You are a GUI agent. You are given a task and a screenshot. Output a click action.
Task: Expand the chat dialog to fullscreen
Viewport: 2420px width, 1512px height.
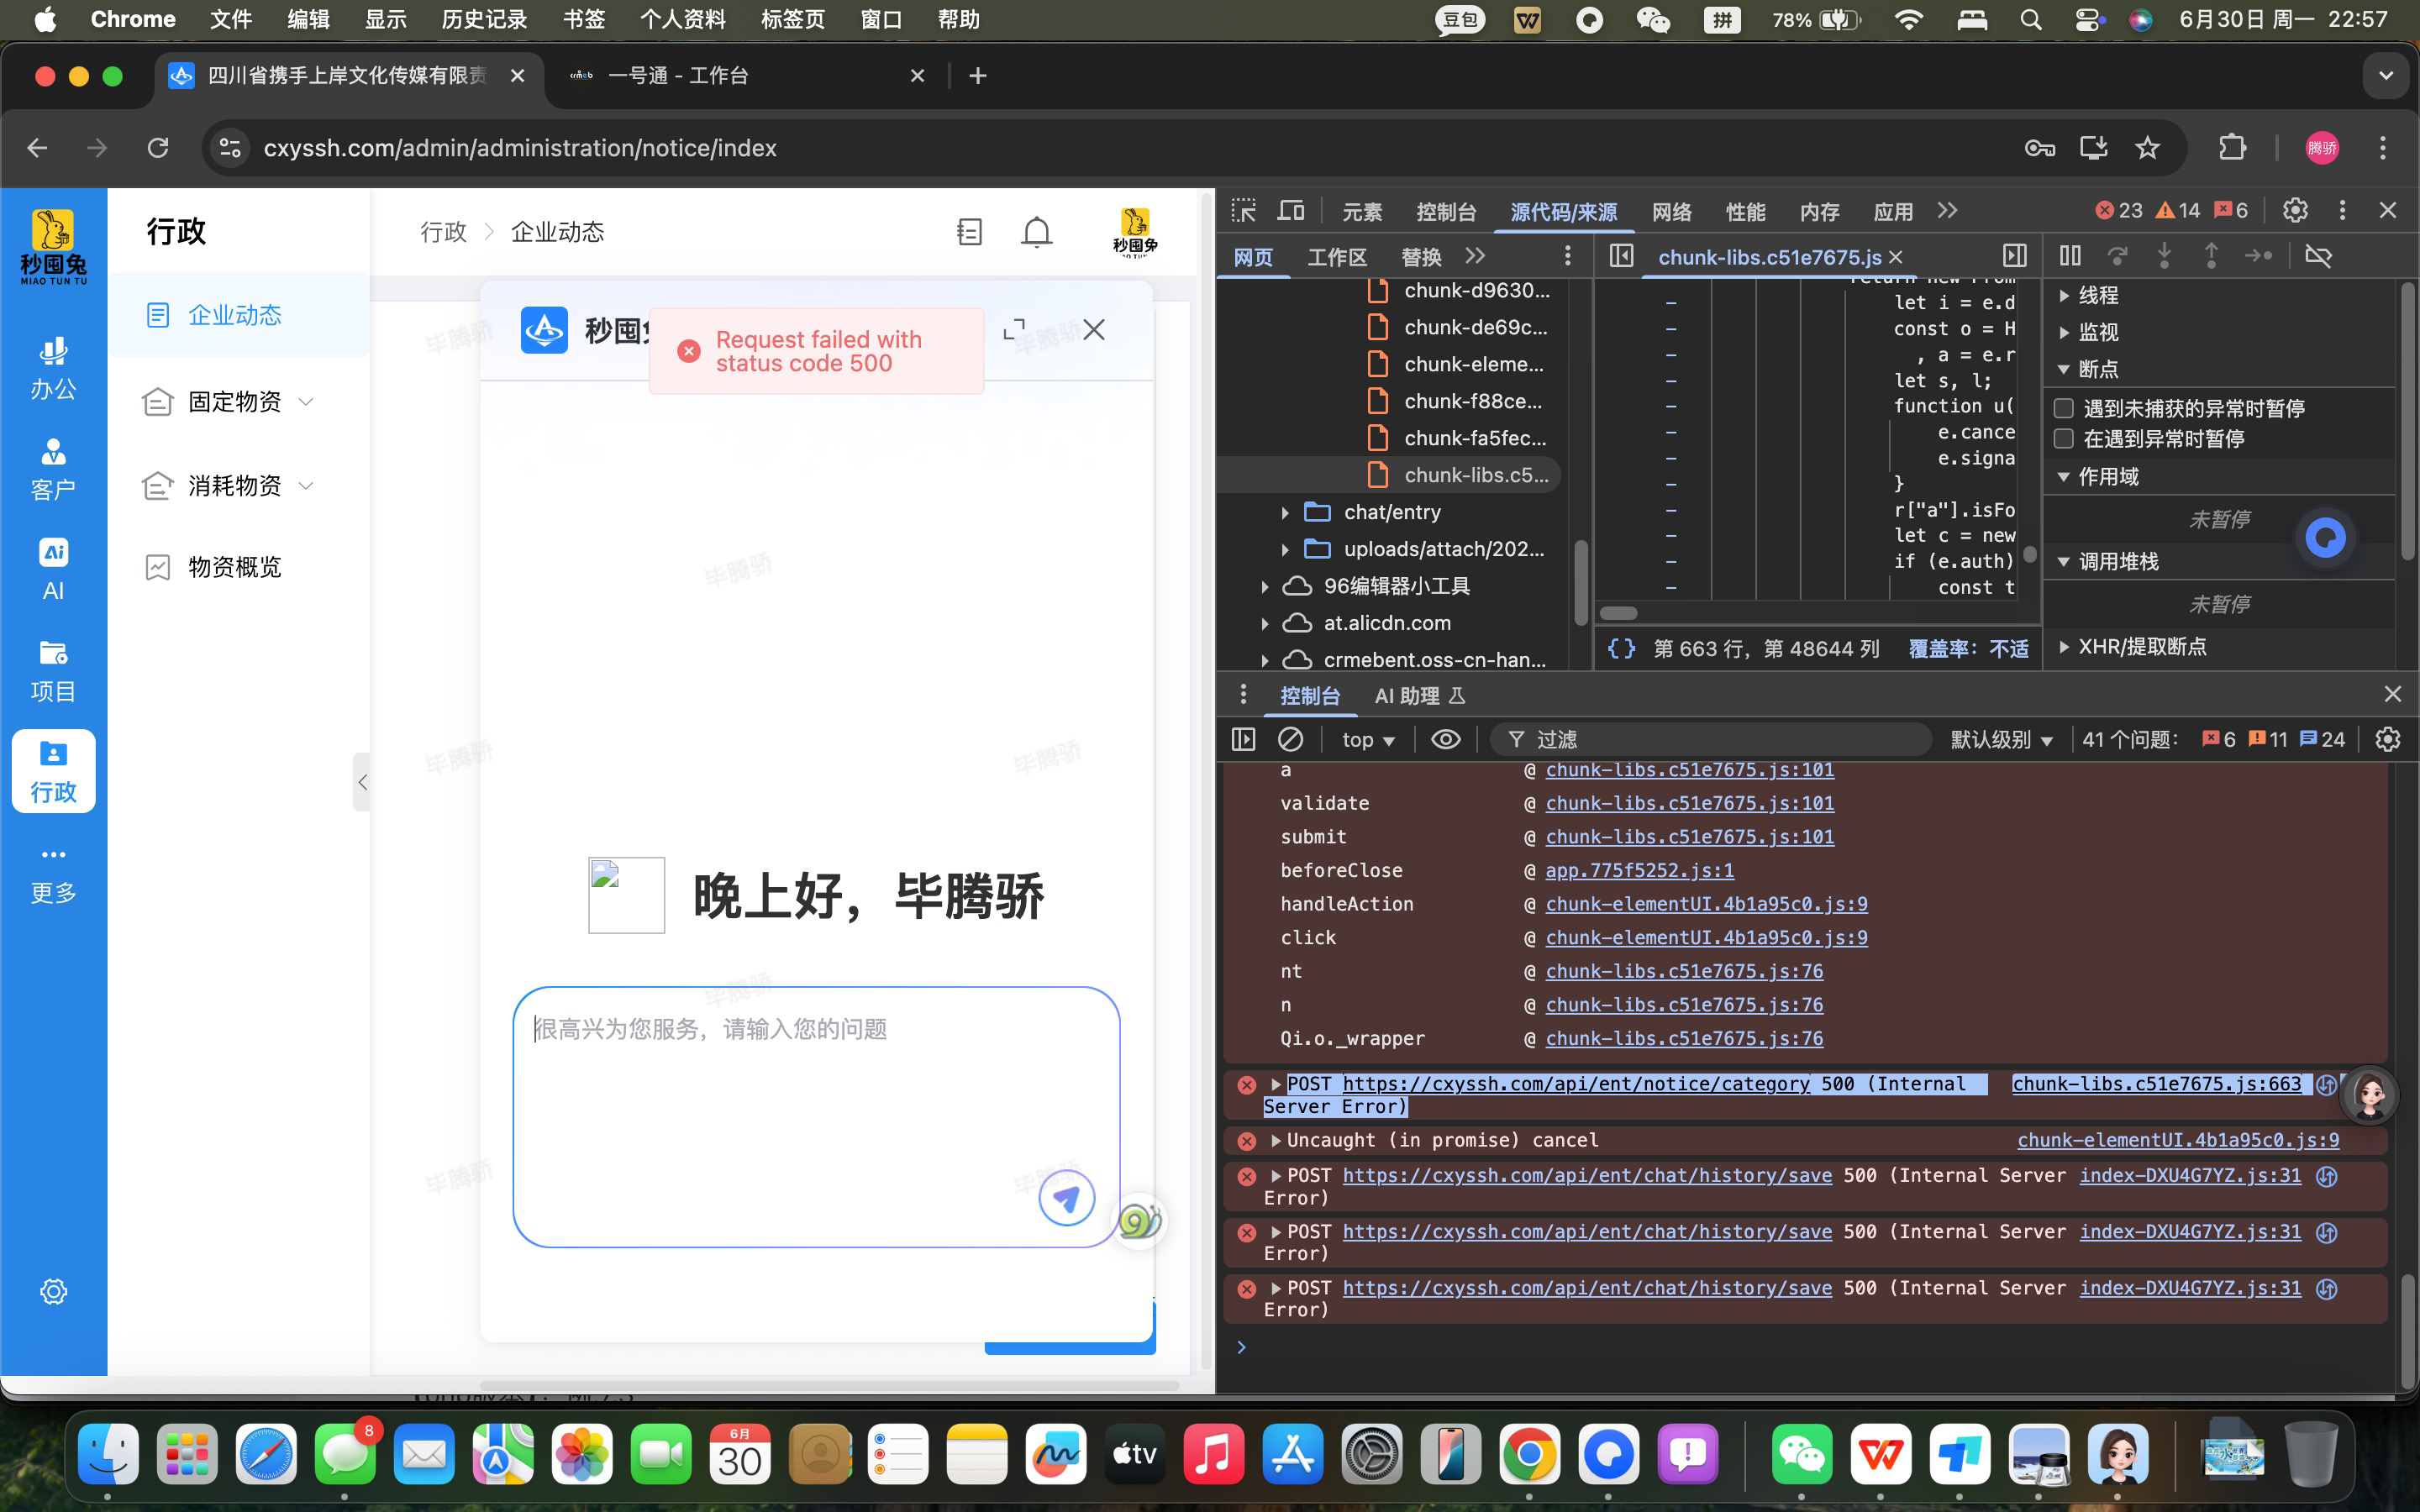pos(1014,329)
